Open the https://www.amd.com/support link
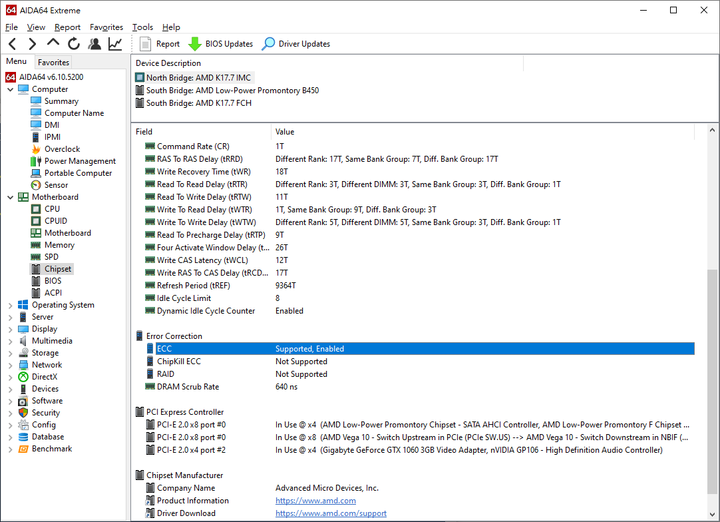720x522 pixels. pyautogui.click(x=331, y=514)
